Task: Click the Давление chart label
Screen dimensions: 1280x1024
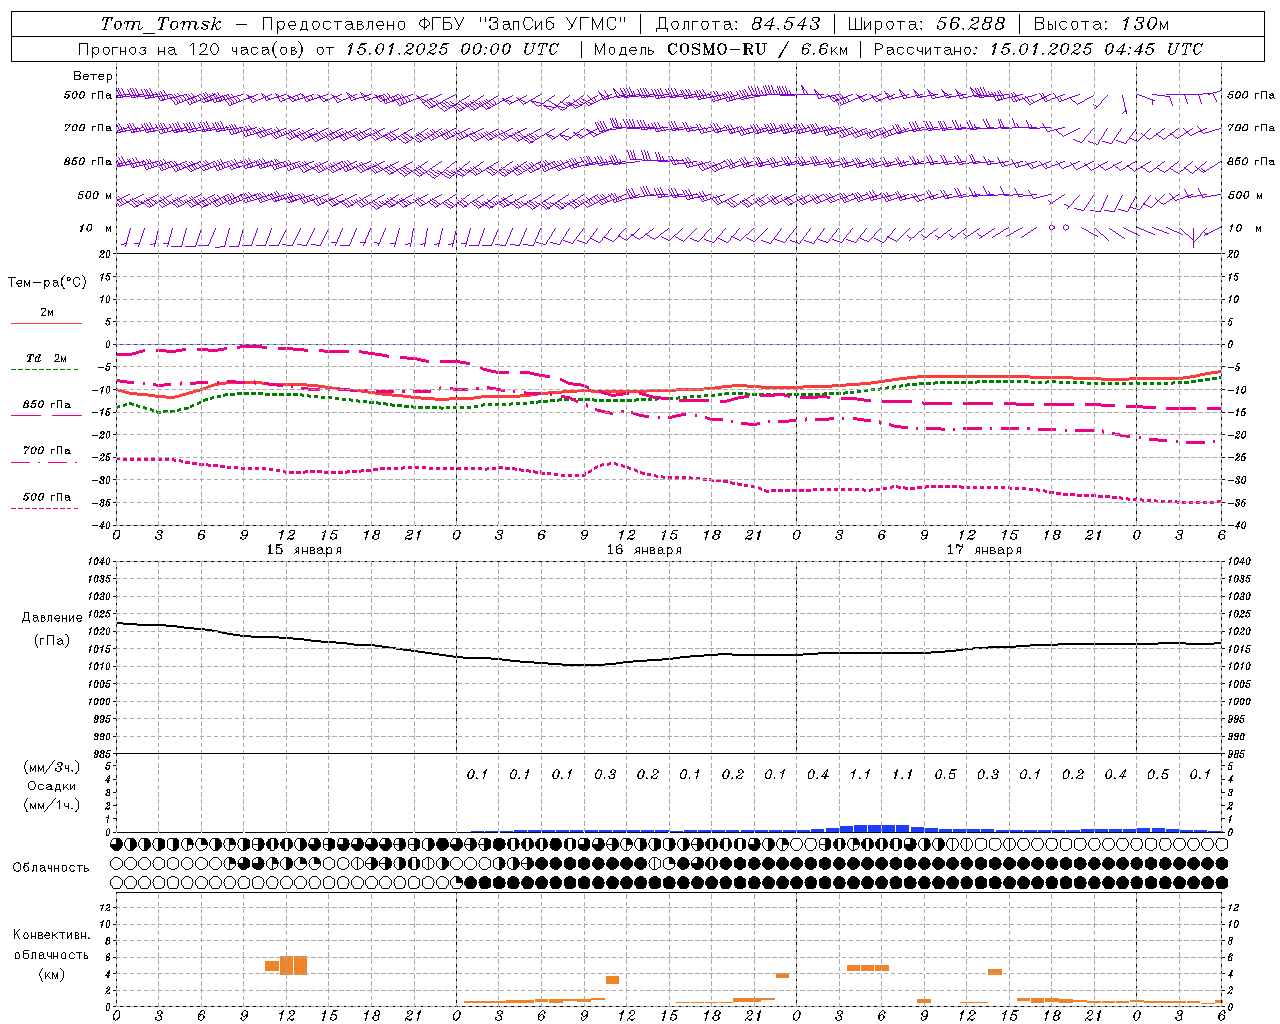Action: tap(50, 618)
